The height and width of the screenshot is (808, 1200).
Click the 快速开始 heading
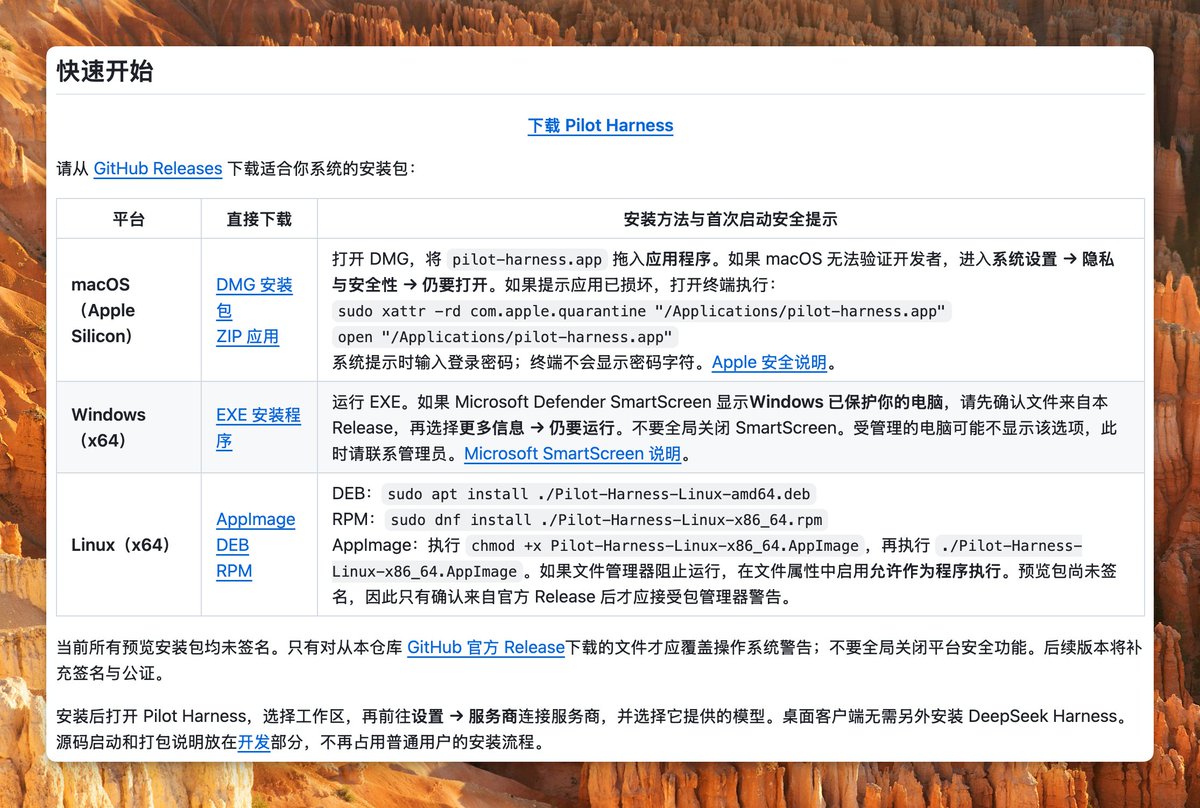coord(105,72)
